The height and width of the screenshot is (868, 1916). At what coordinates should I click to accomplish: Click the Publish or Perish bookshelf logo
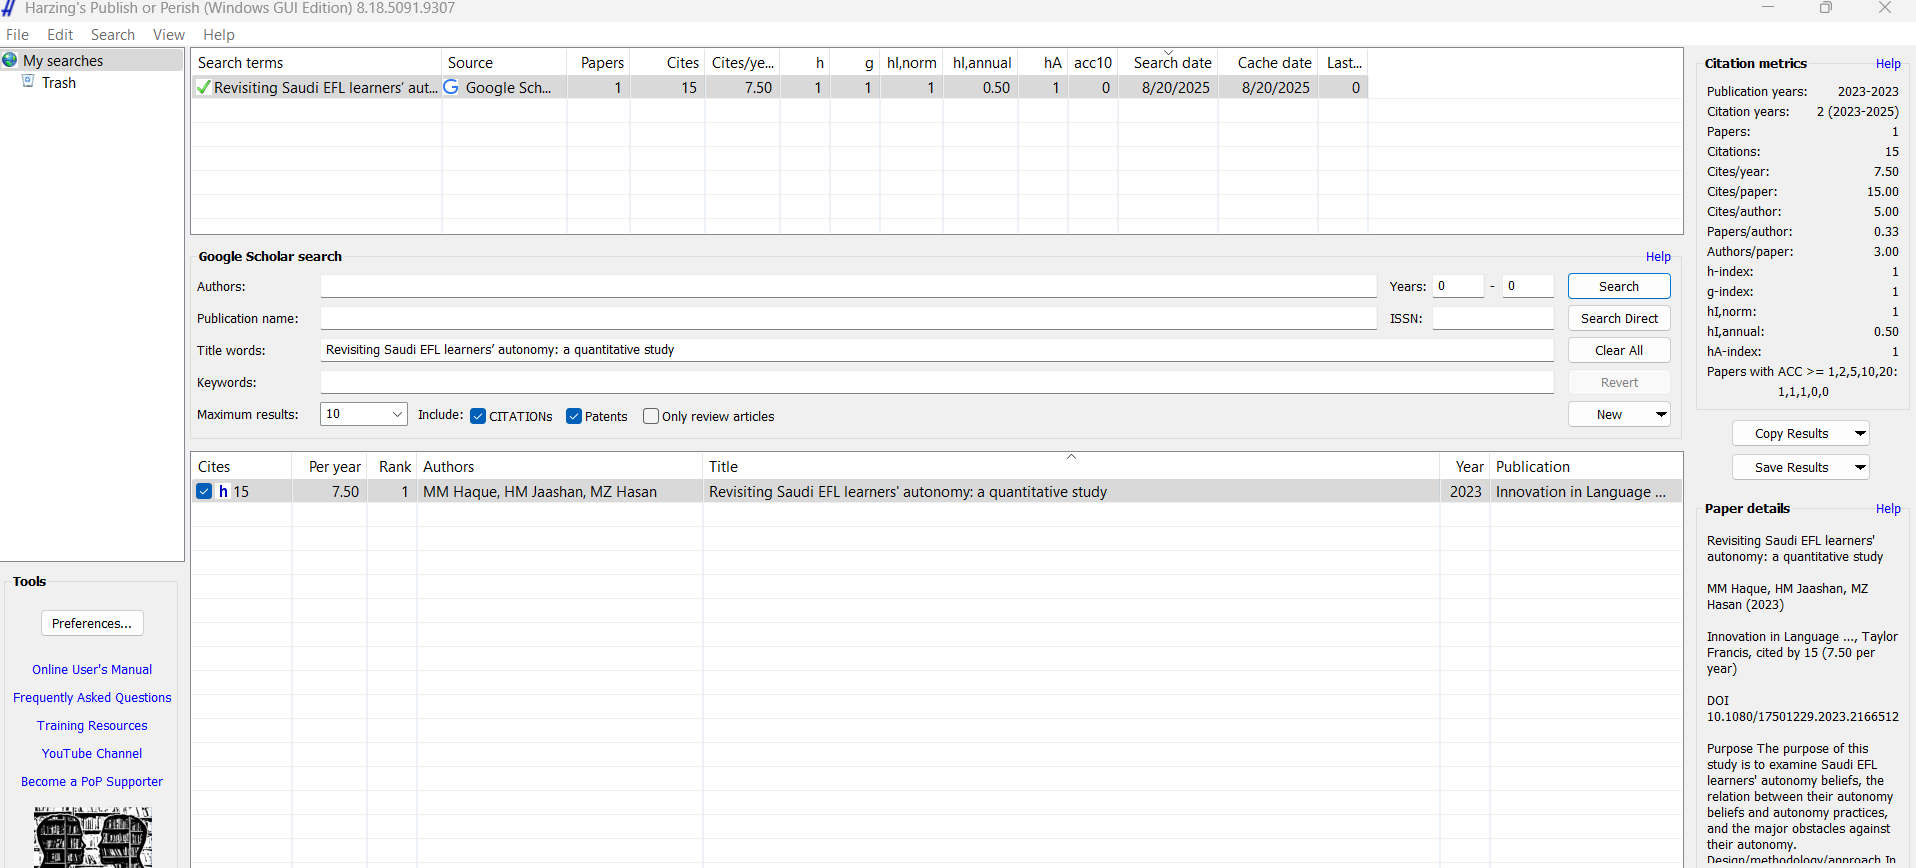[93, 838]
